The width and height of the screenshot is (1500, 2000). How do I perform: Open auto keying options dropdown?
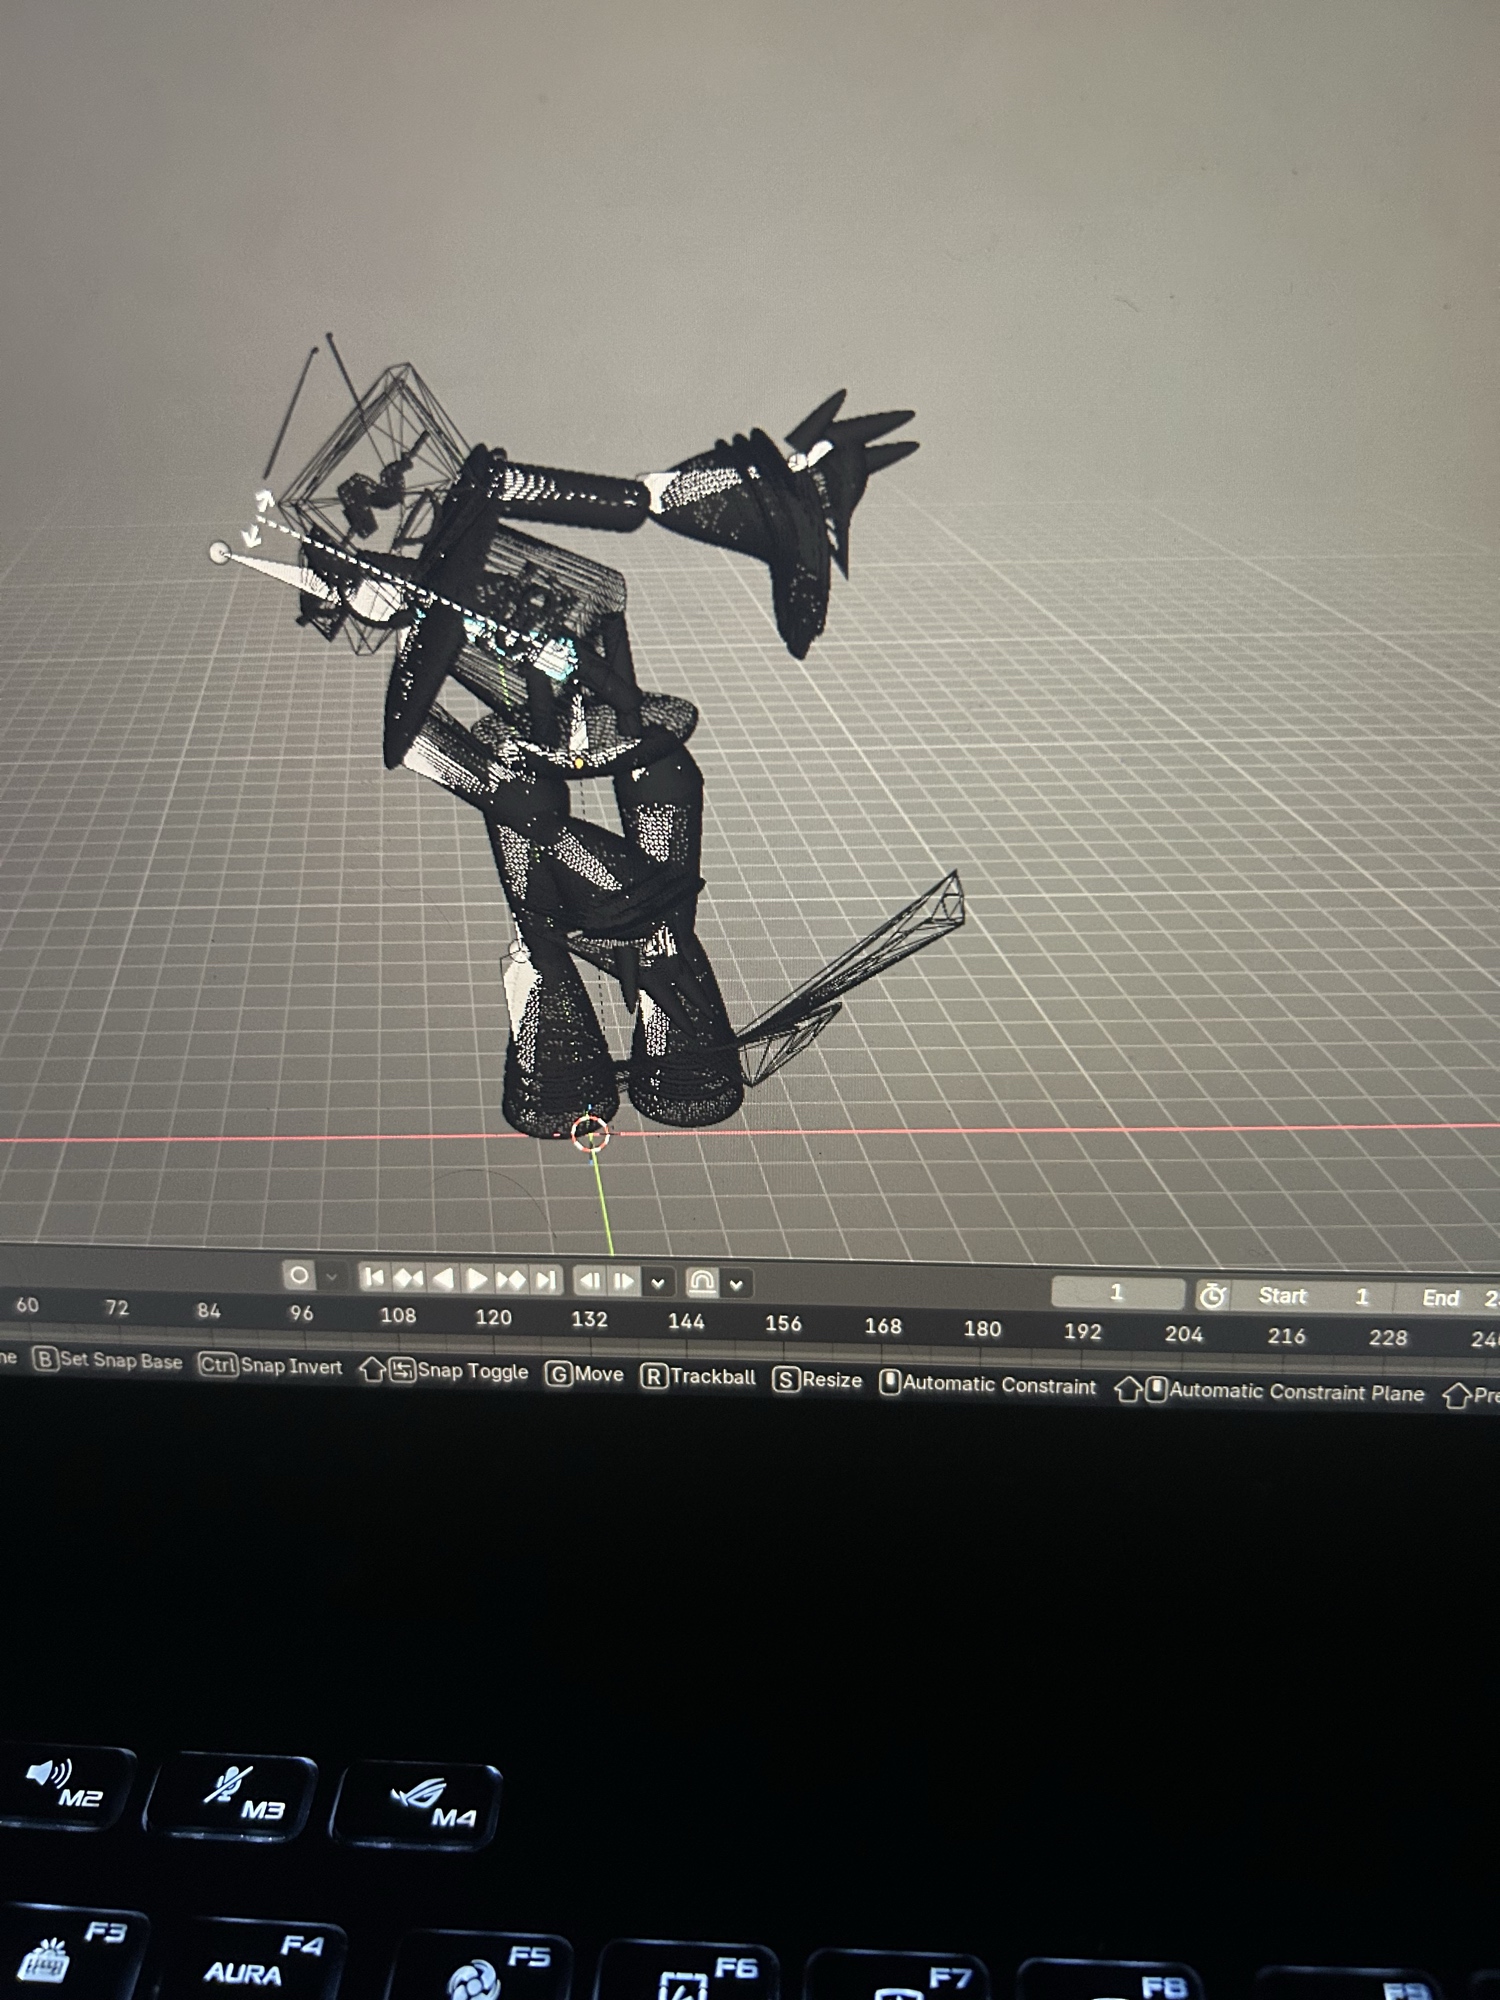pos(331,1277)
